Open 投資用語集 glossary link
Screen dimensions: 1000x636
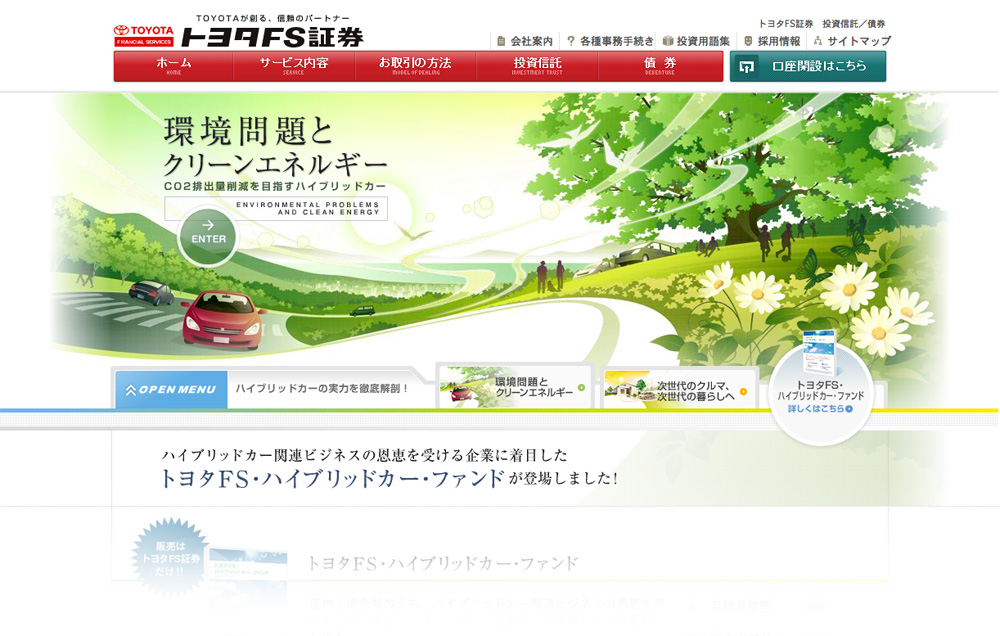point(703,41)
